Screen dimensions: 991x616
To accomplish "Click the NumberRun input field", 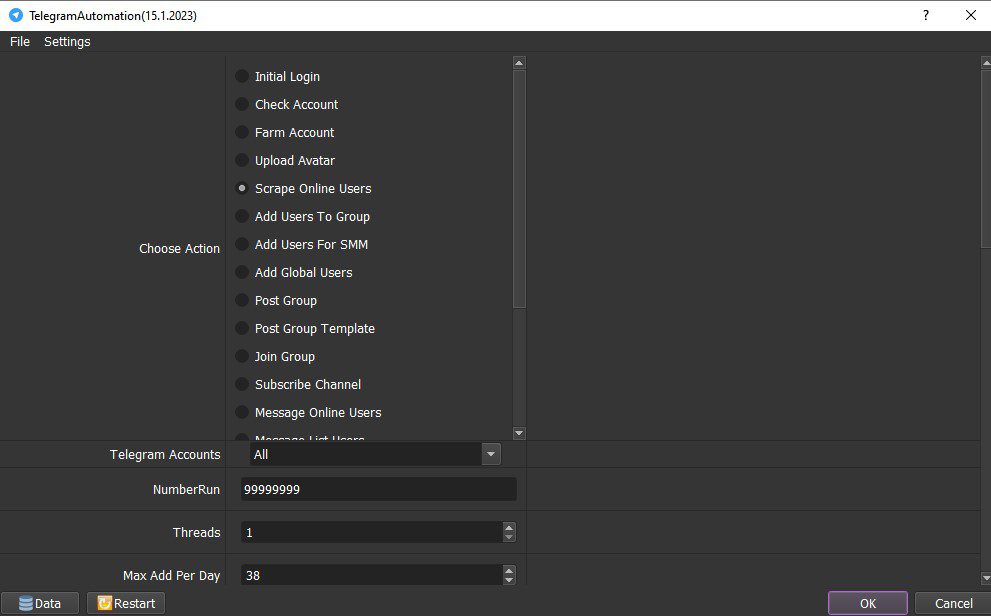I will (379, 489).
